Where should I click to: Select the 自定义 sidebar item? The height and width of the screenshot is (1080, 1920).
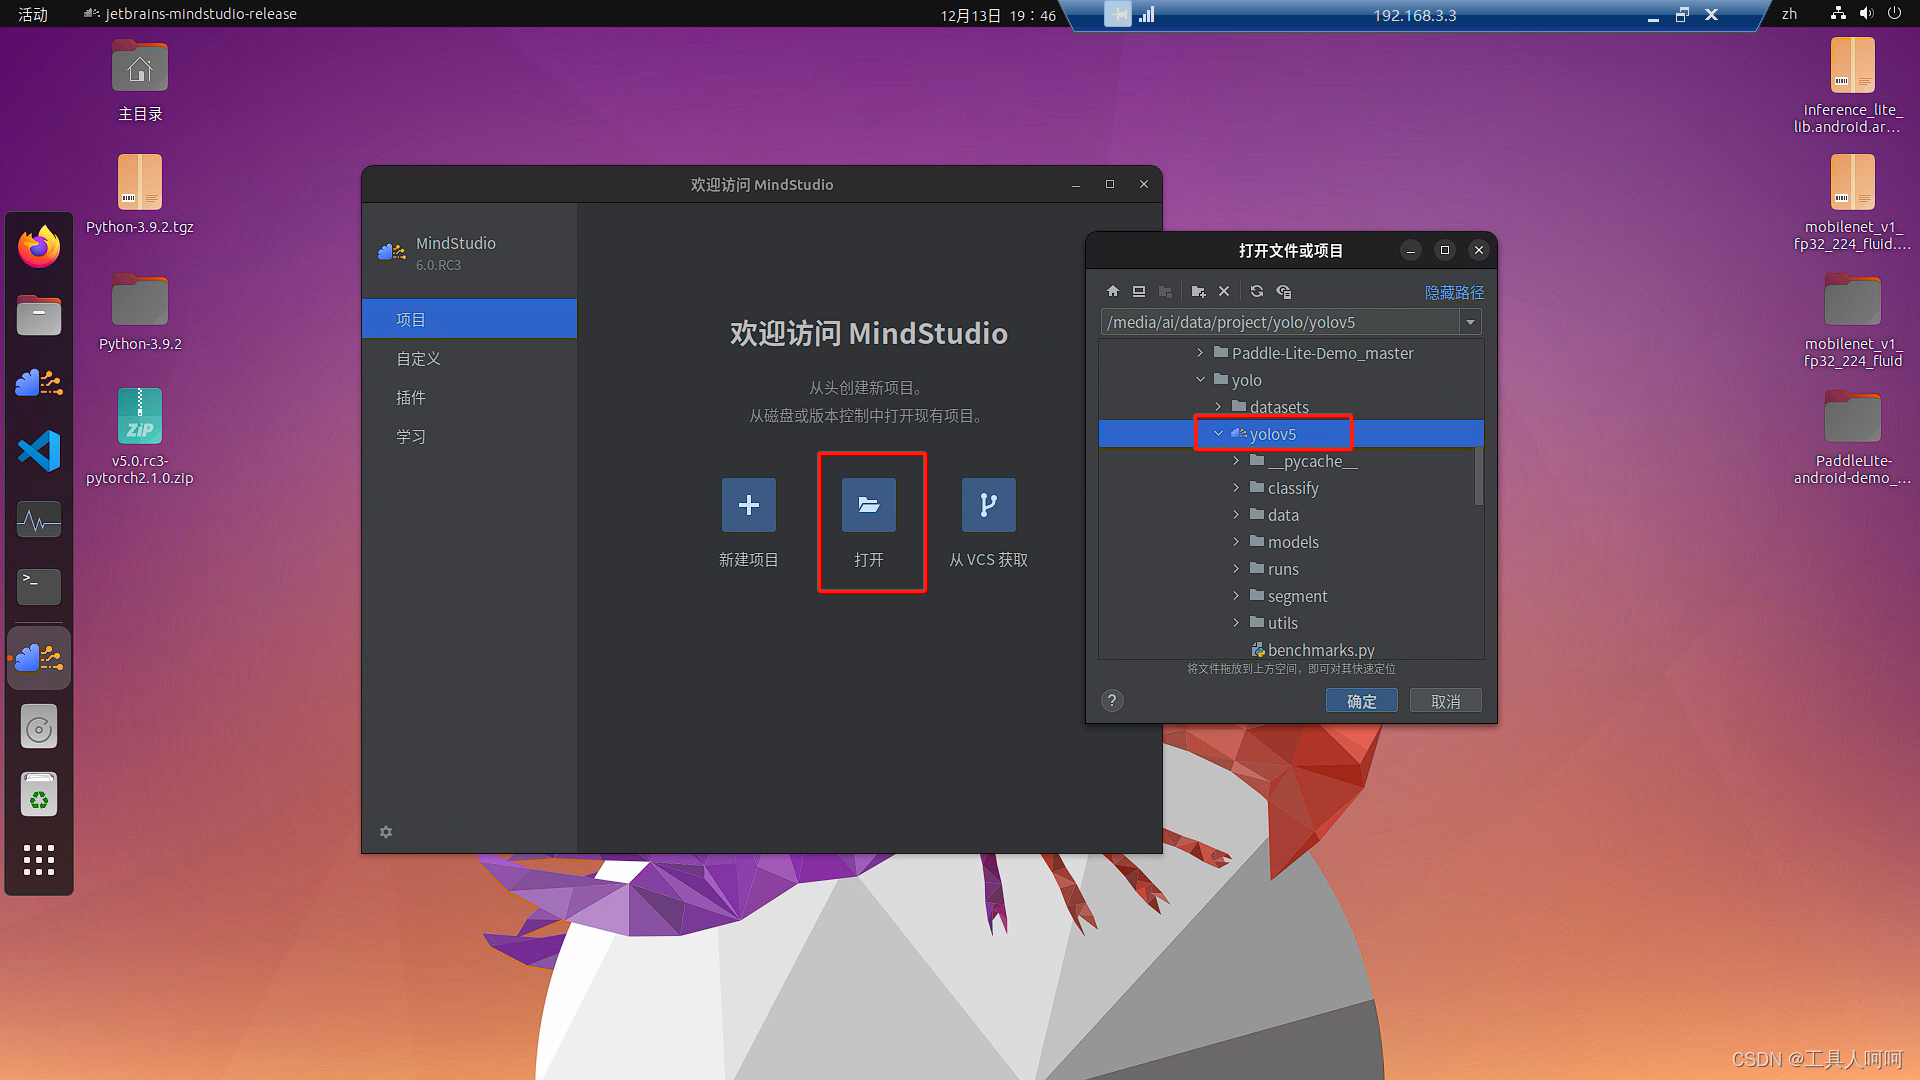[x=469, y=358]
